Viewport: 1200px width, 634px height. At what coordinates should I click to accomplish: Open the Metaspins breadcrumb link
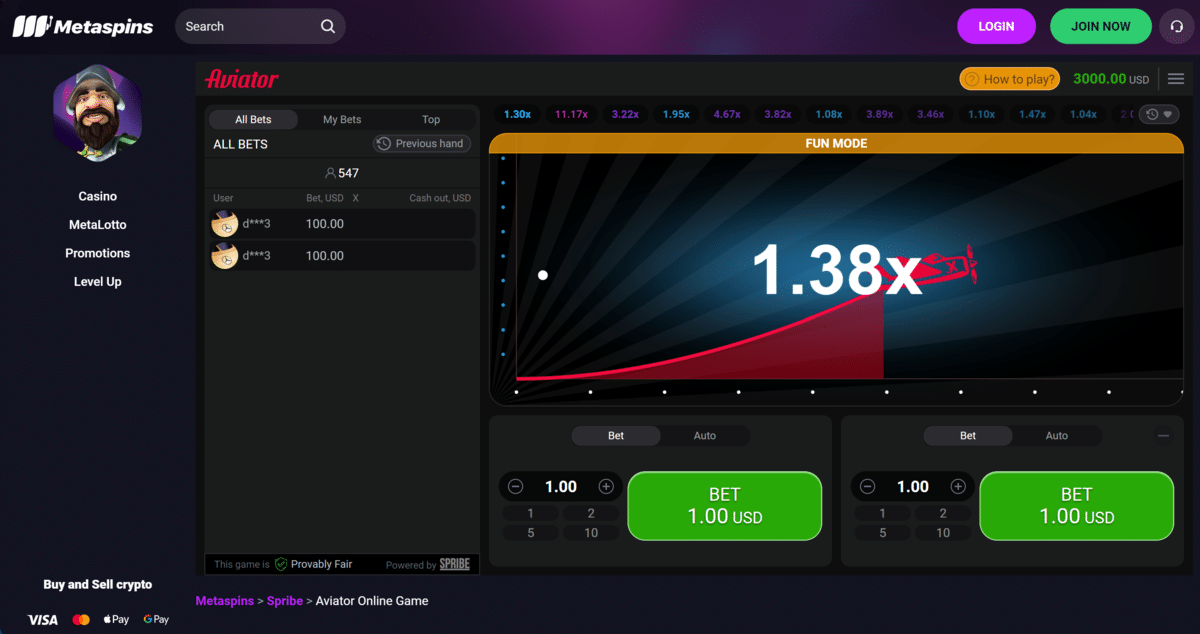225,601
